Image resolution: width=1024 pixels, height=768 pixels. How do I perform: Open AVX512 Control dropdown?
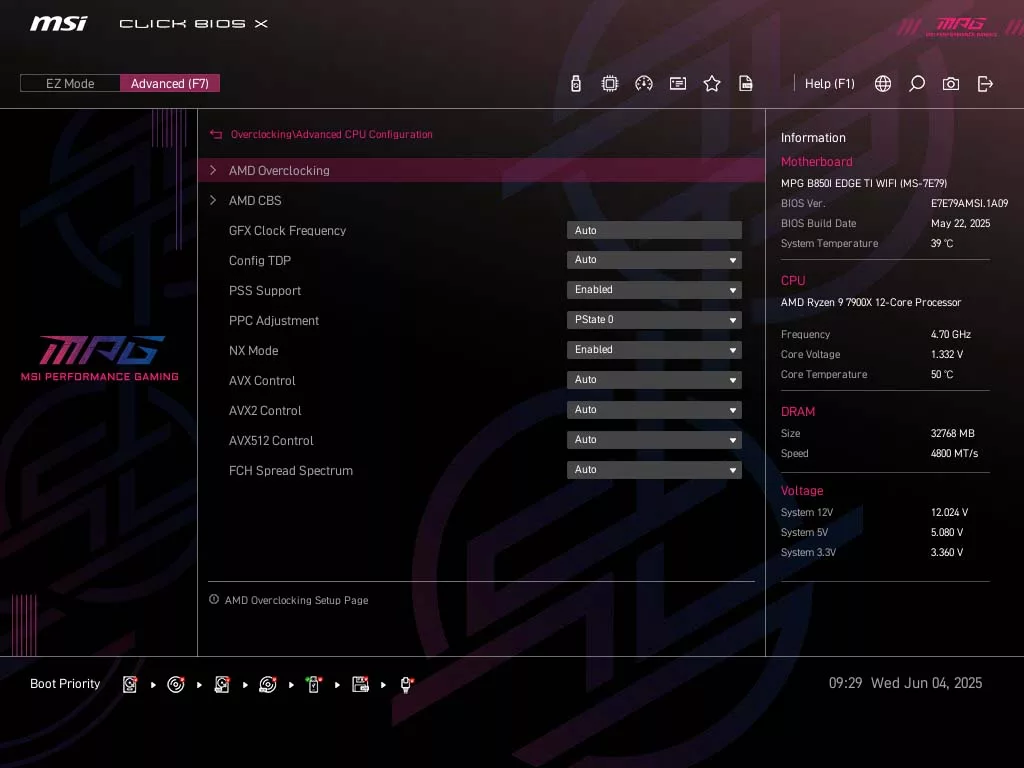point(654,440)
